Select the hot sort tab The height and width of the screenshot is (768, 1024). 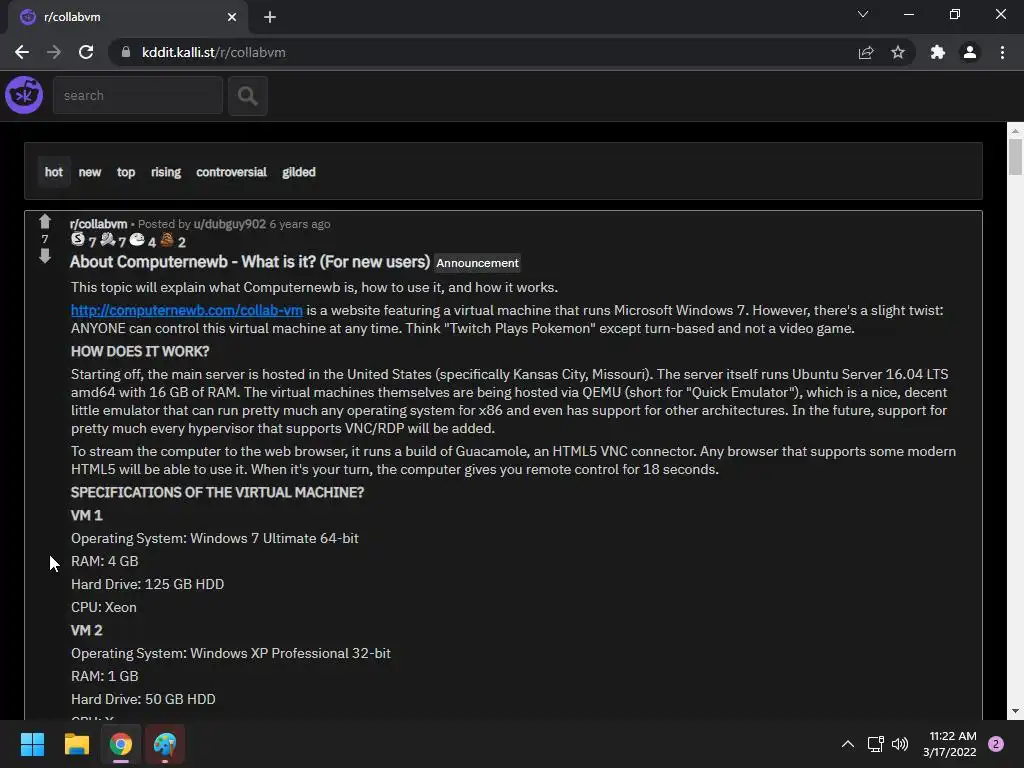click(x=54, y=172)
